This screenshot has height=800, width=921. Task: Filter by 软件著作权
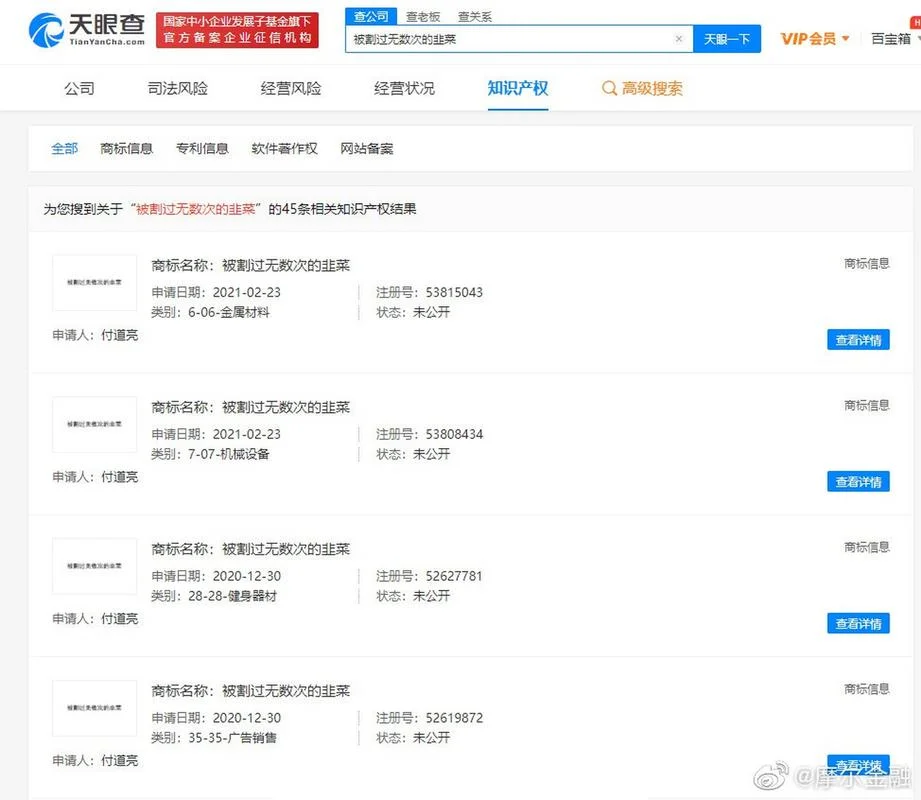284,148
